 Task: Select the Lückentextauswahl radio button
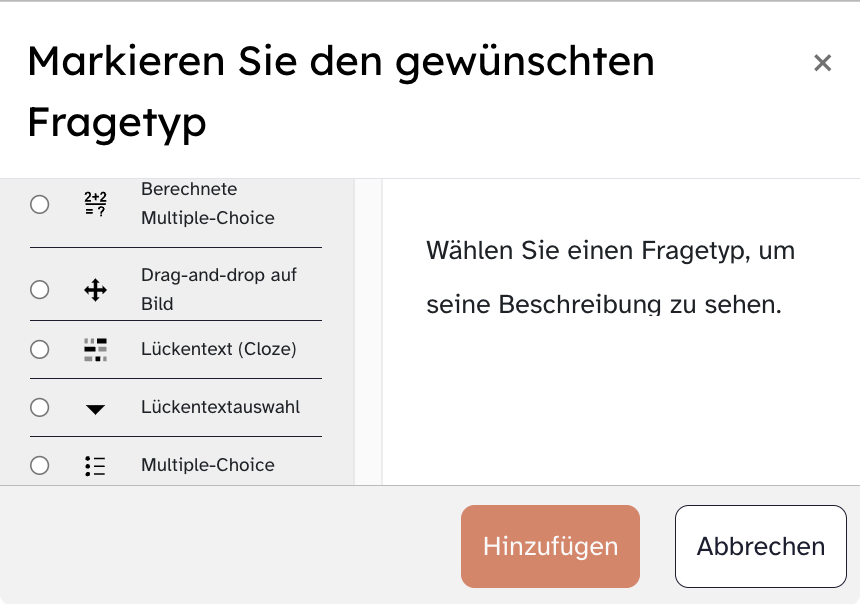(x=39, y=408)
